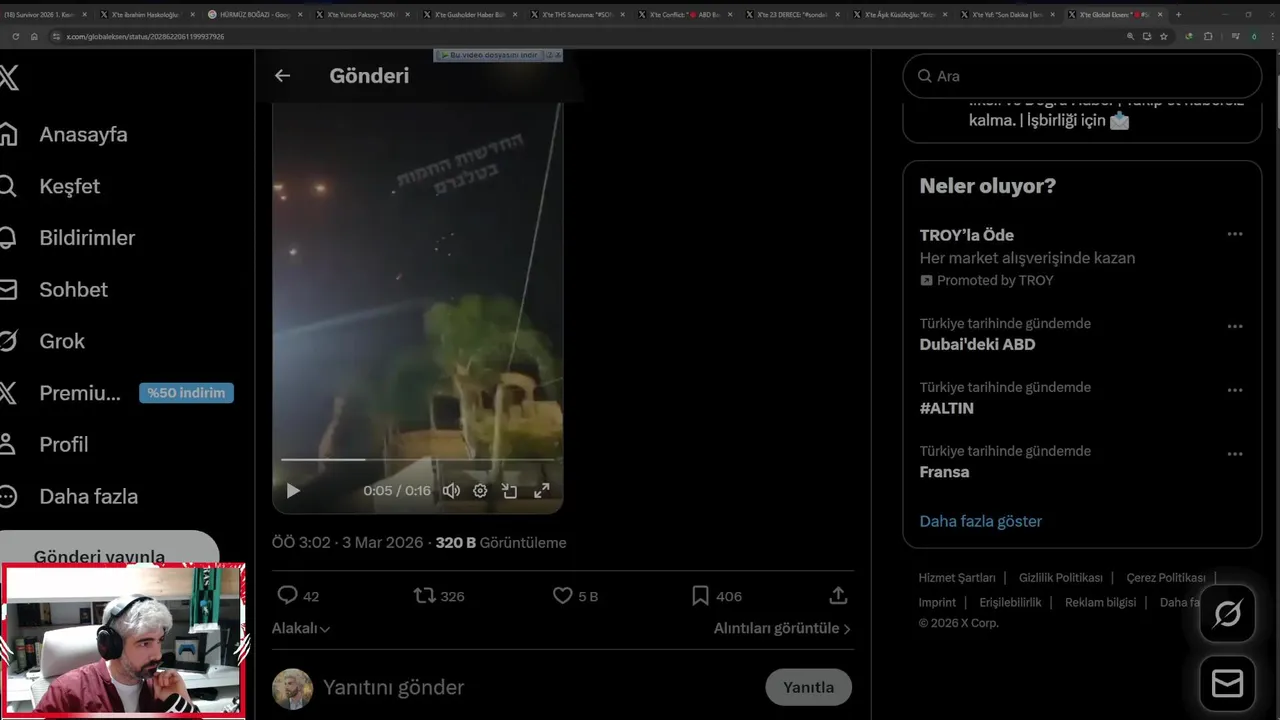Viewport: 1280px width, 720px height.
Task: Click the Daha fazla göster link
Action: pyautogui.click(x=980, y=521)
